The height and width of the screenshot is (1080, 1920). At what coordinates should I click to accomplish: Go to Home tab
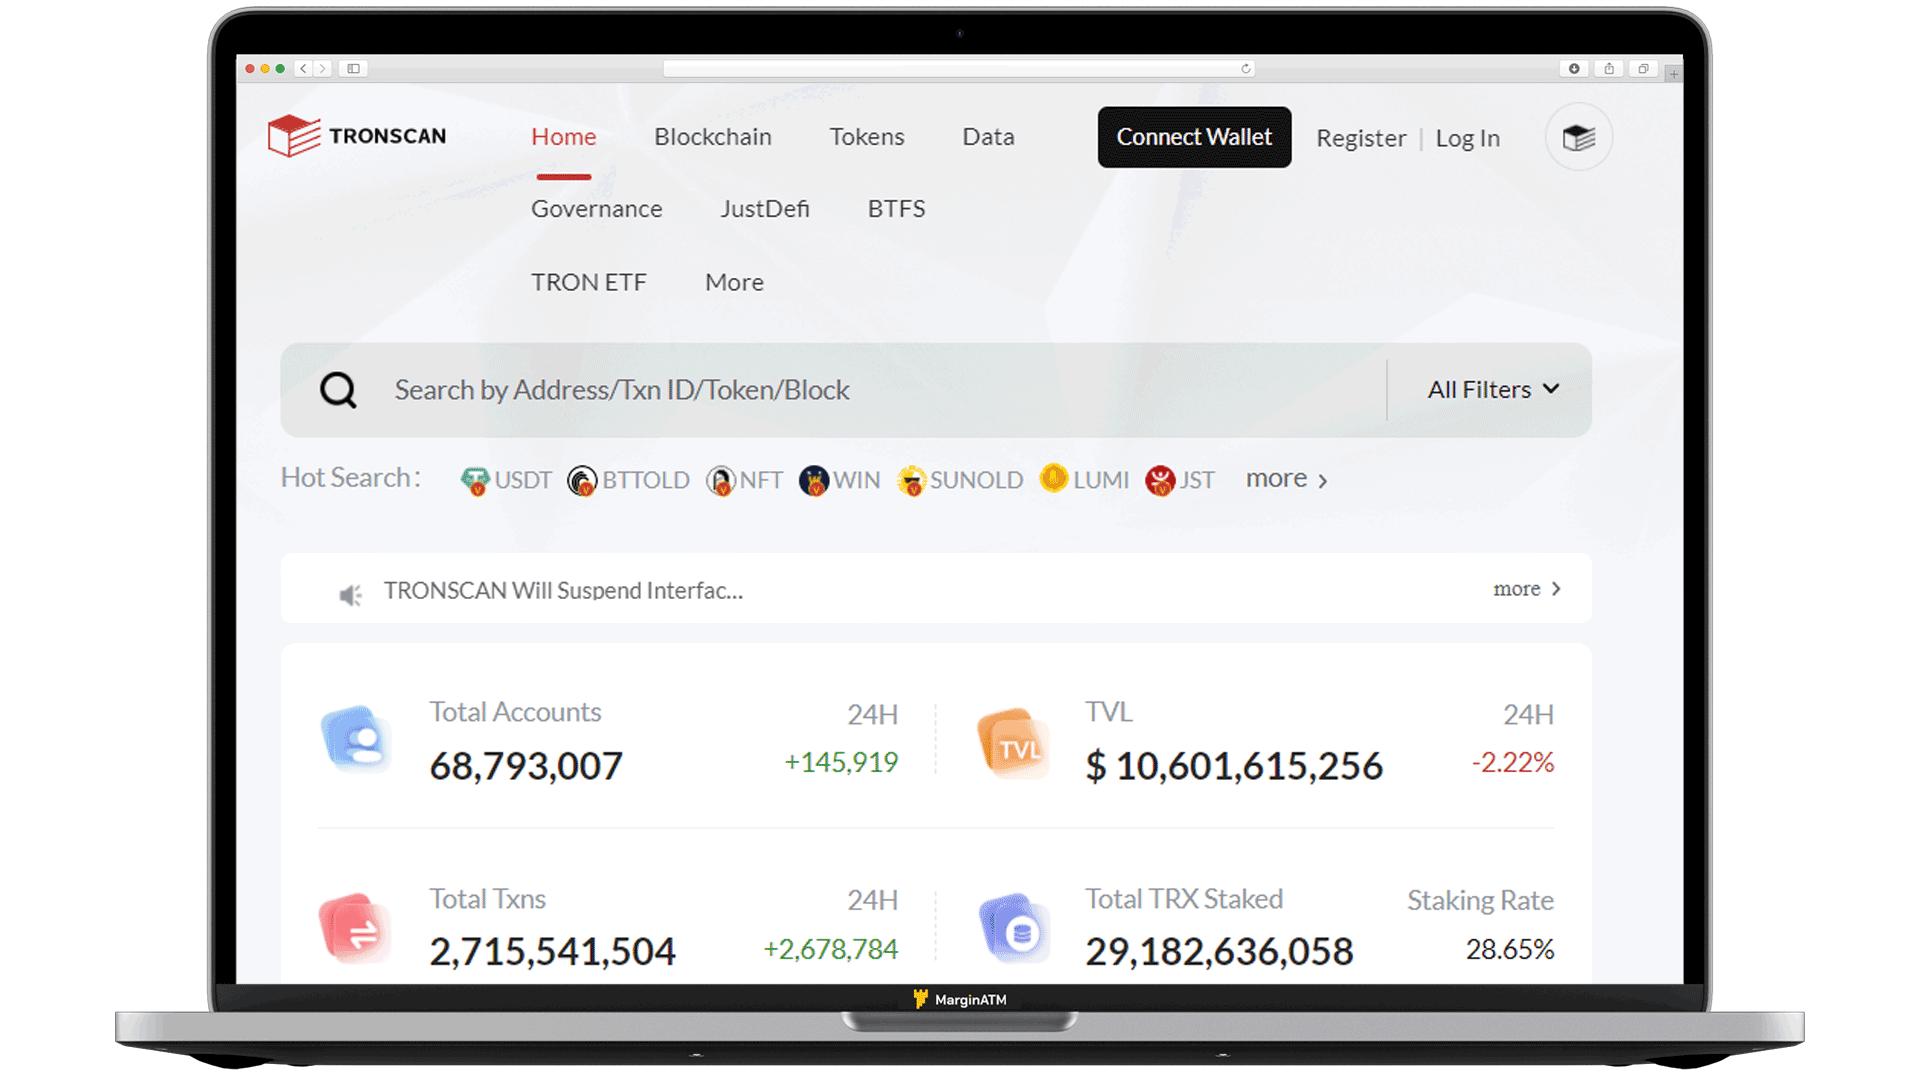click(x=563, y=137)
